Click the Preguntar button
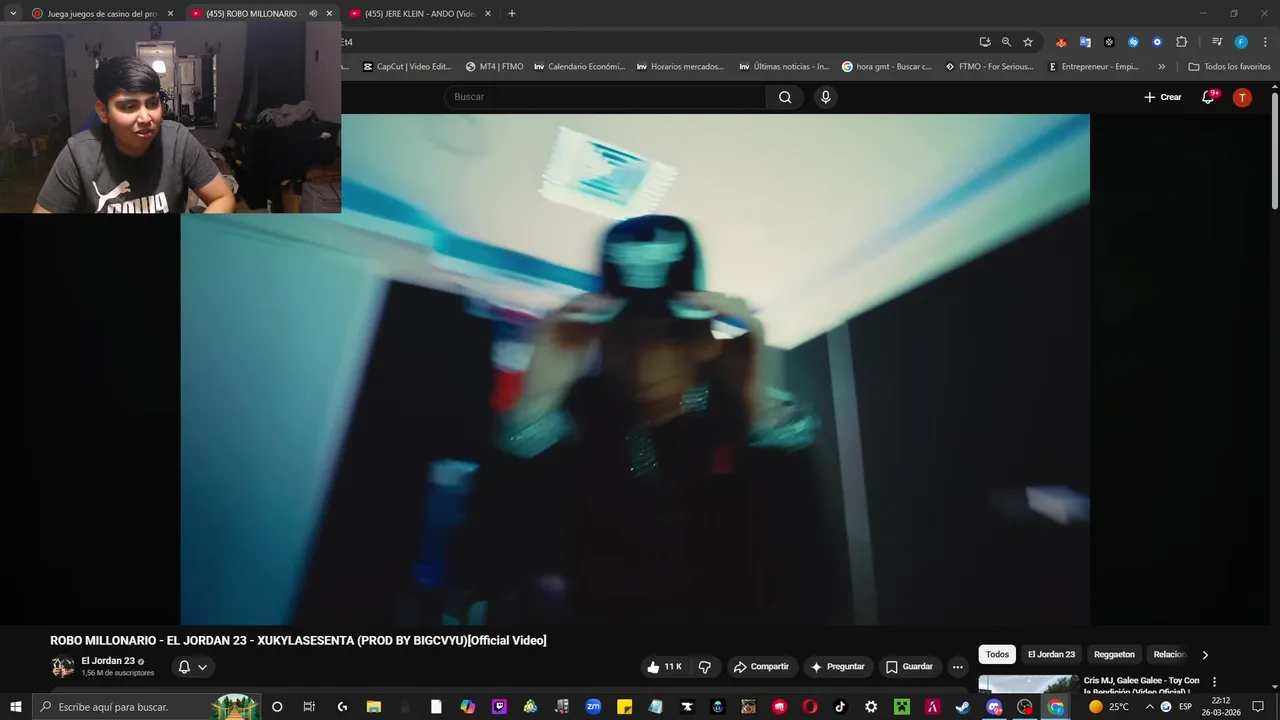The image size is (1280, 720). (838, 667)
